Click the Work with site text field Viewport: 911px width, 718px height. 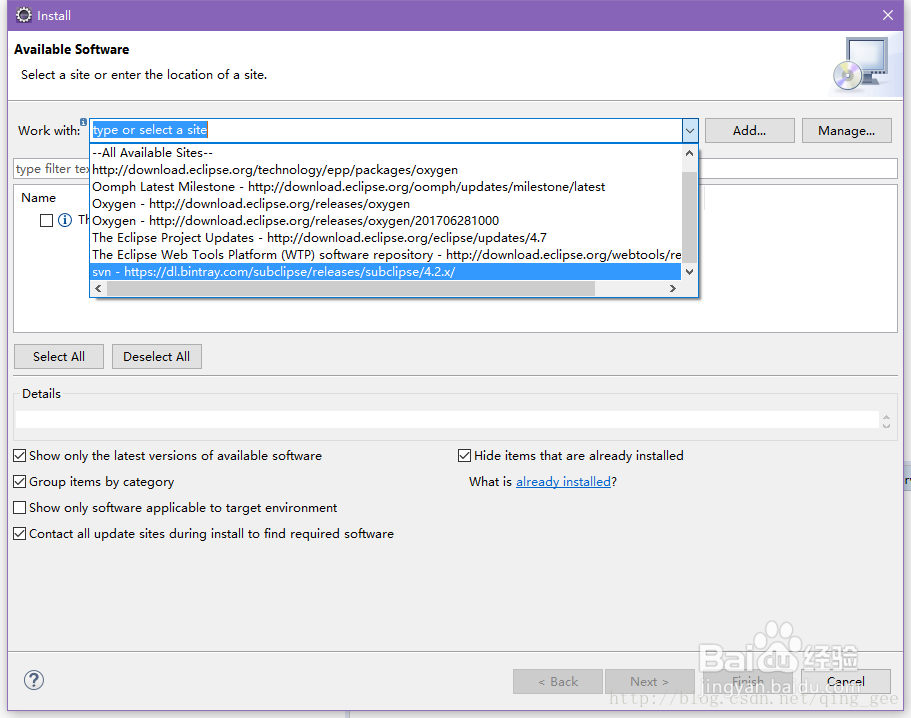click(386, 131)
